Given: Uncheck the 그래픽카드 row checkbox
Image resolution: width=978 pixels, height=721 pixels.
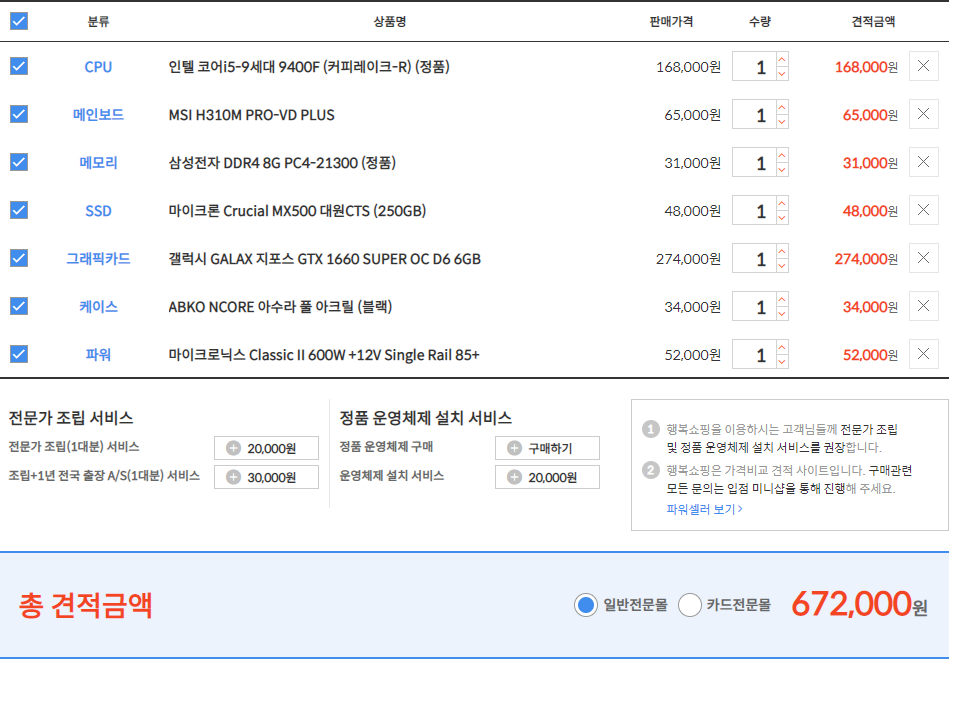Looking at the screenshot, I should pos(19,258).
